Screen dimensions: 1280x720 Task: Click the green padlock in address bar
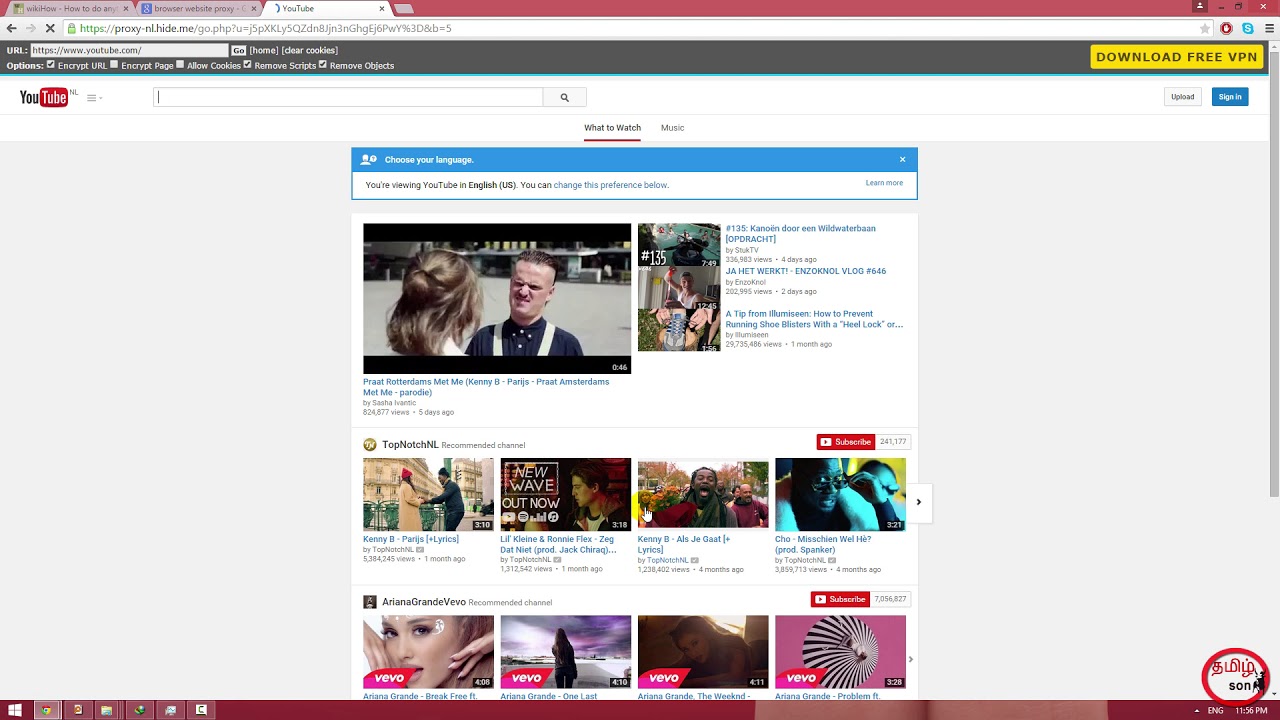[71, 29]
